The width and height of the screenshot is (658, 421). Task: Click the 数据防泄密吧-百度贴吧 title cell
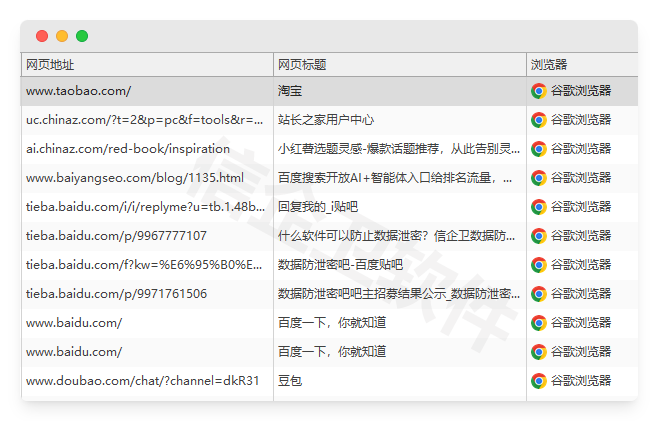[x=340, y=265]
